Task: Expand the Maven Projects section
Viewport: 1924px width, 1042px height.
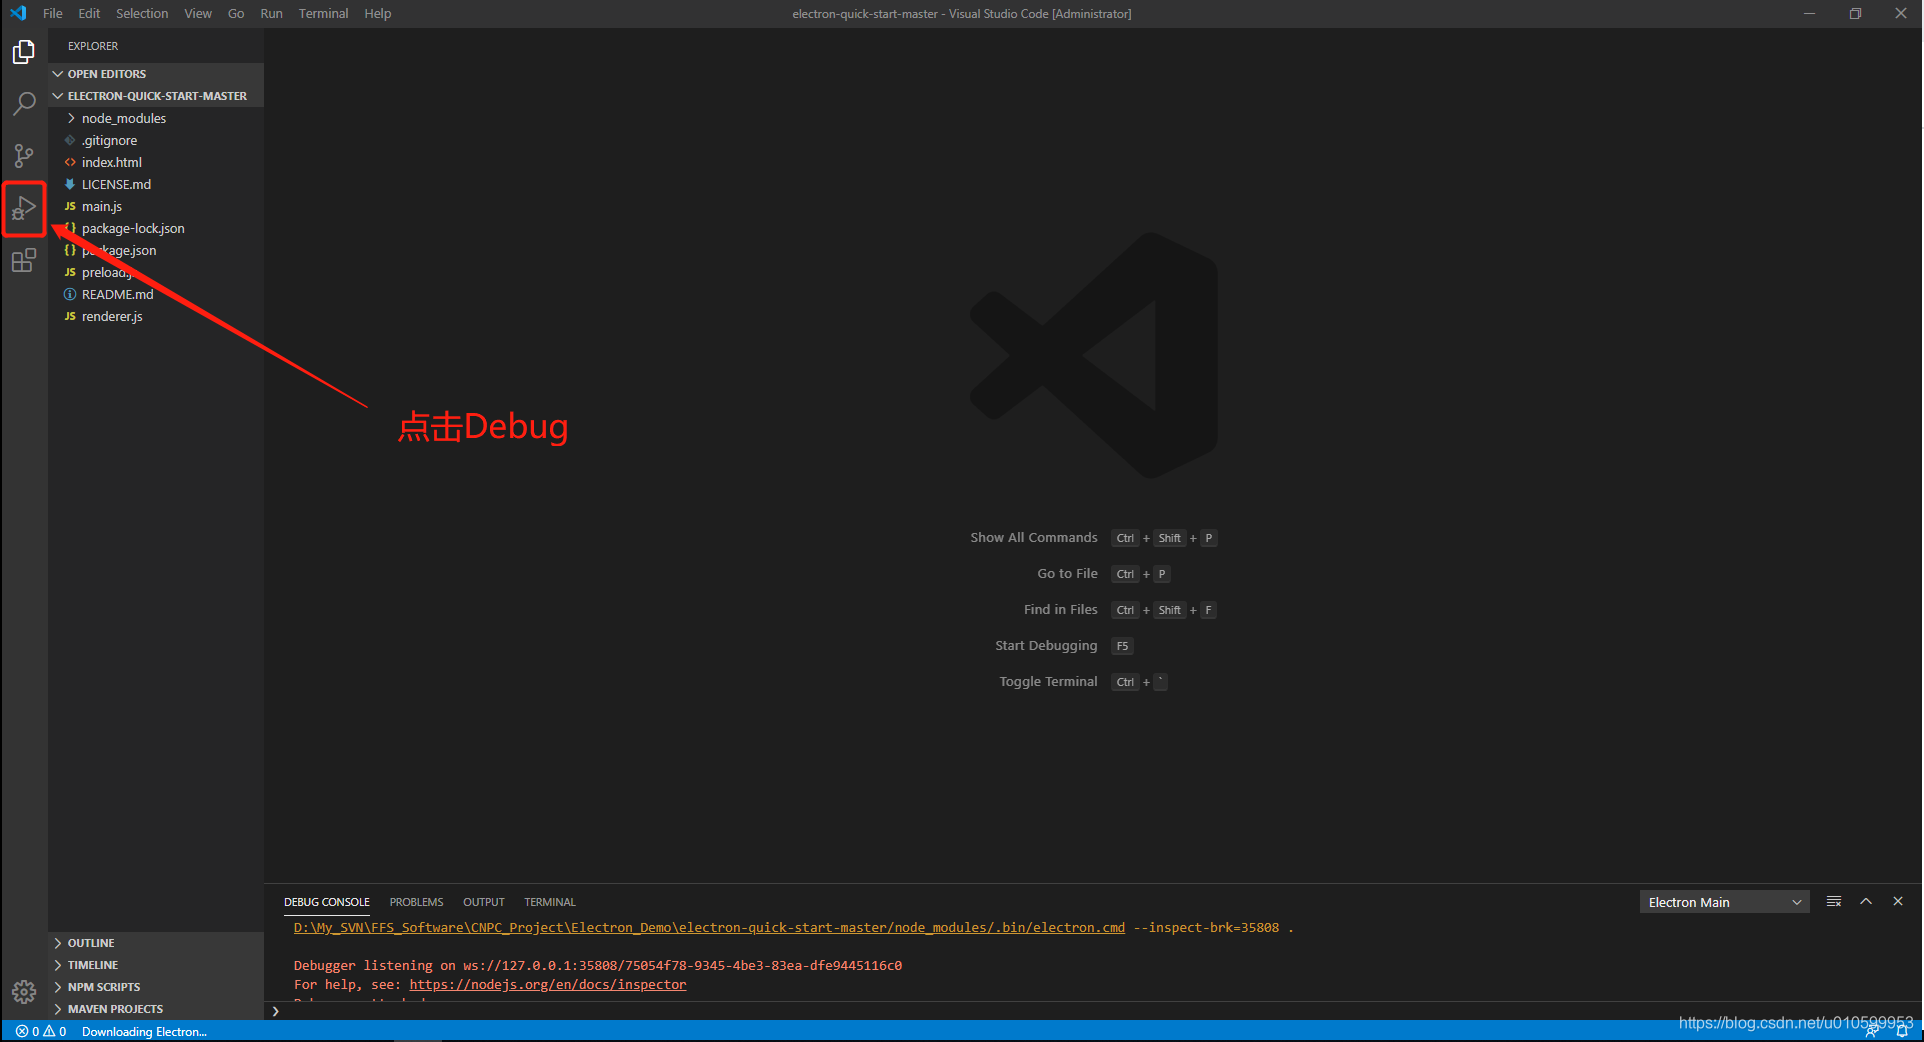Action: (x=156, y=1009)
